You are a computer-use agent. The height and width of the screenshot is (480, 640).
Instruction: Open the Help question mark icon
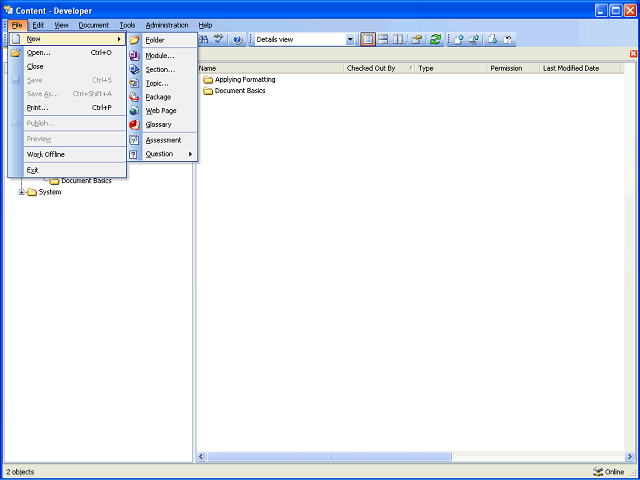click(238, 40)
